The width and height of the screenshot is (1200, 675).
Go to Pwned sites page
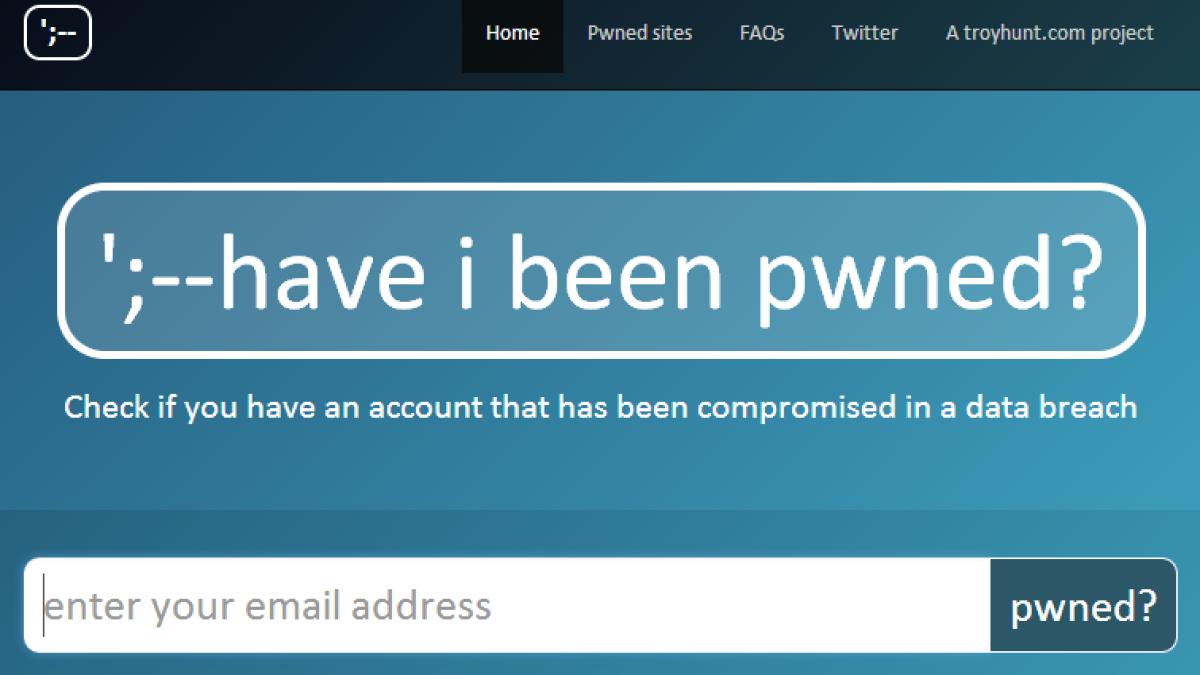pos(640,33)
